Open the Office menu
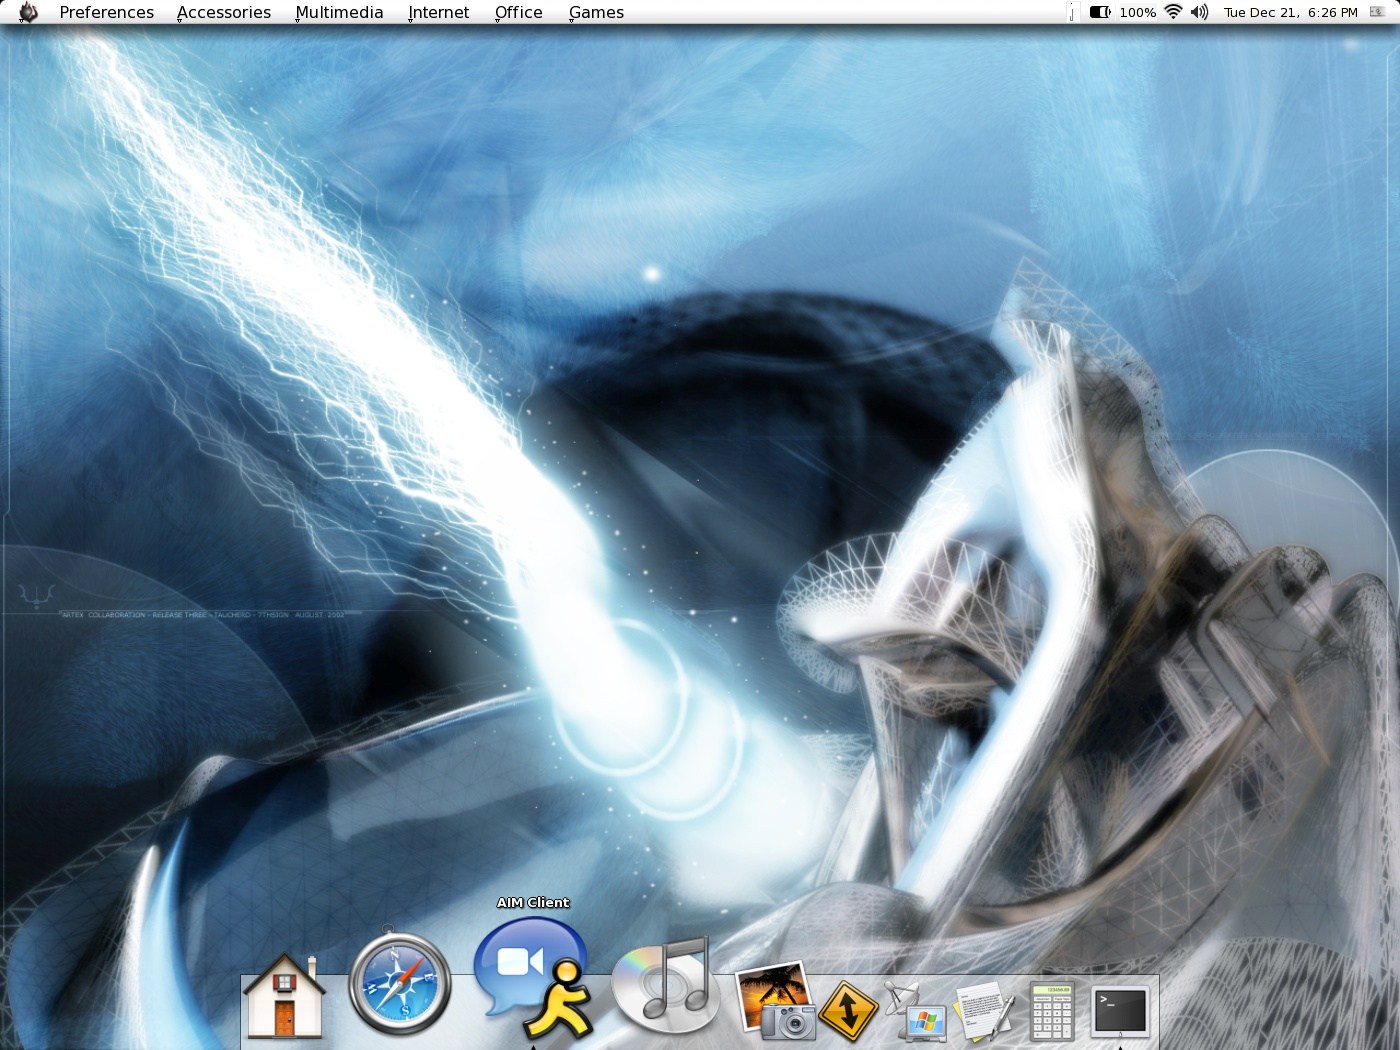This screenshot has width=1400, height=1050. coord(518,12)
